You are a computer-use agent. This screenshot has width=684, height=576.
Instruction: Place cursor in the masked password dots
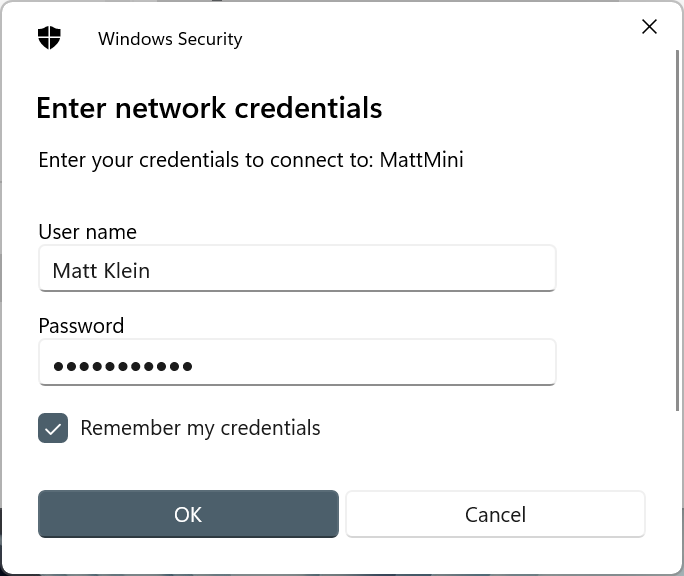(122, 366)
